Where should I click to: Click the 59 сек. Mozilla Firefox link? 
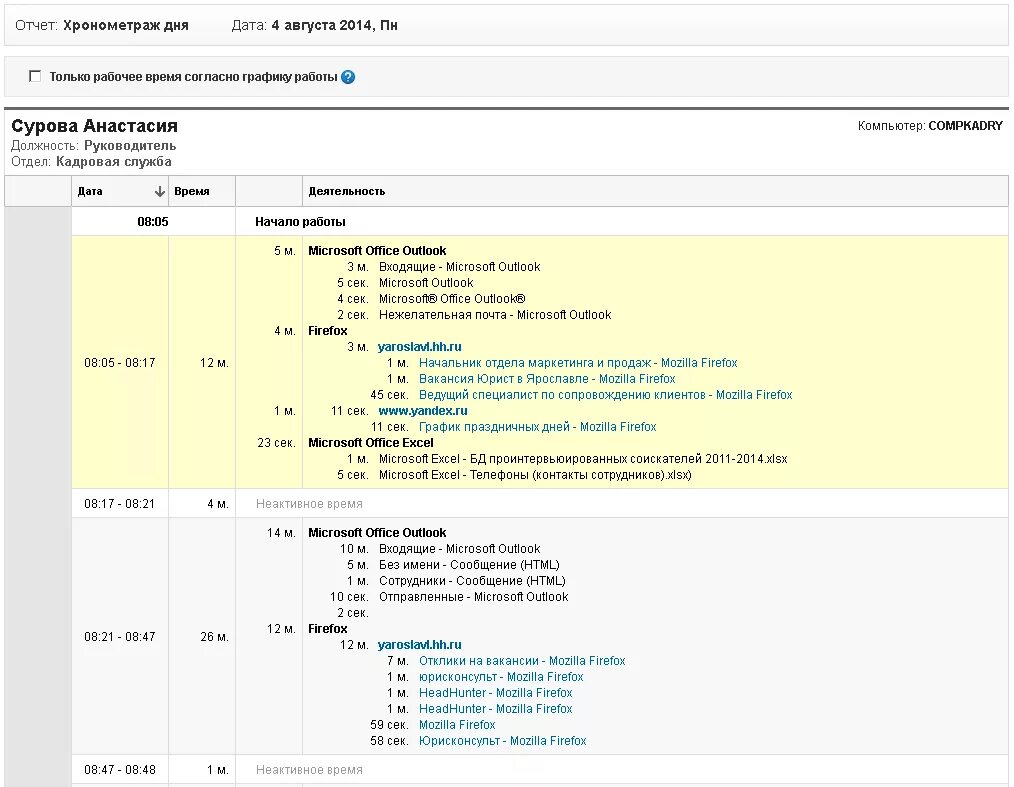point(457,725)
